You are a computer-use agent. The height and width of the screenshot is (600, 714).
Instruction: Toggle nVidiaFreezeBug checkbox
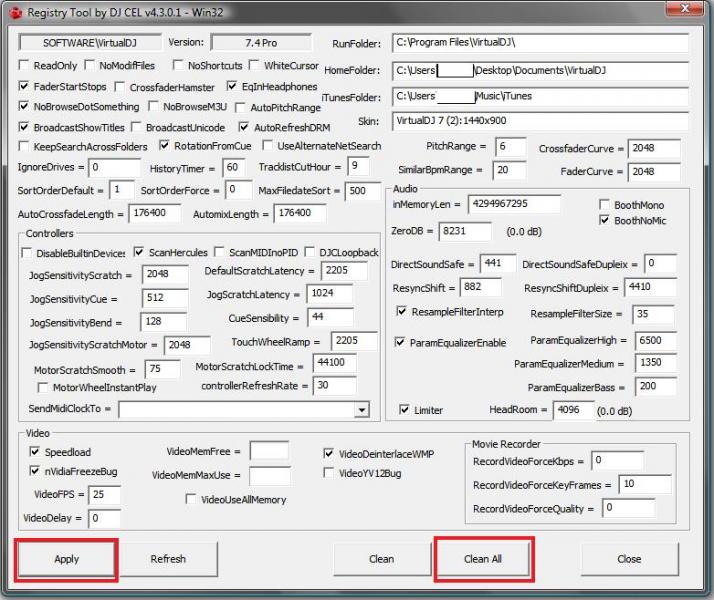click(35, 470)
